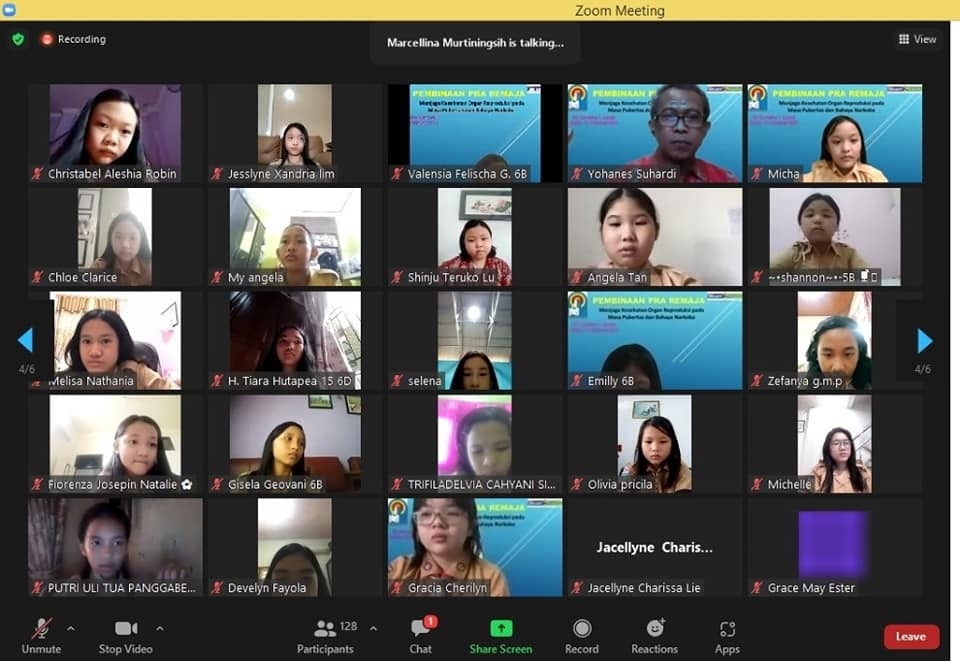This screenshot has height=661, width=960.
Task: Click the green encryption shield icon
Action: coord(18,39)
